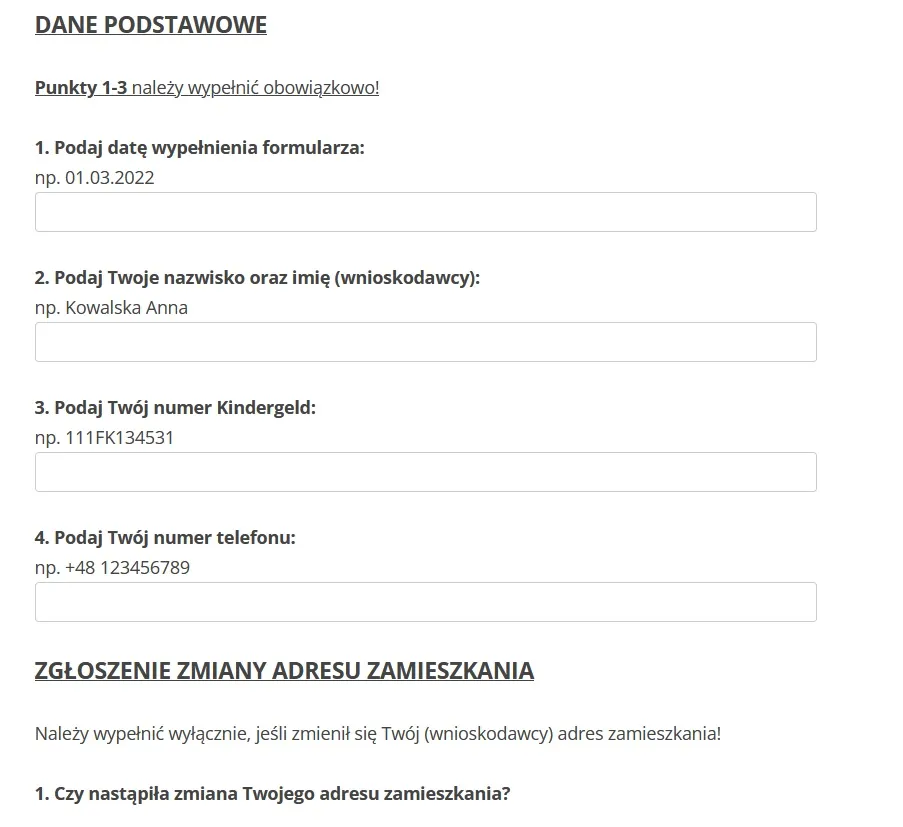Click the example name 'np. Kowalska Anna'
This screenshot has height=827, width=903.
[111, 308]
